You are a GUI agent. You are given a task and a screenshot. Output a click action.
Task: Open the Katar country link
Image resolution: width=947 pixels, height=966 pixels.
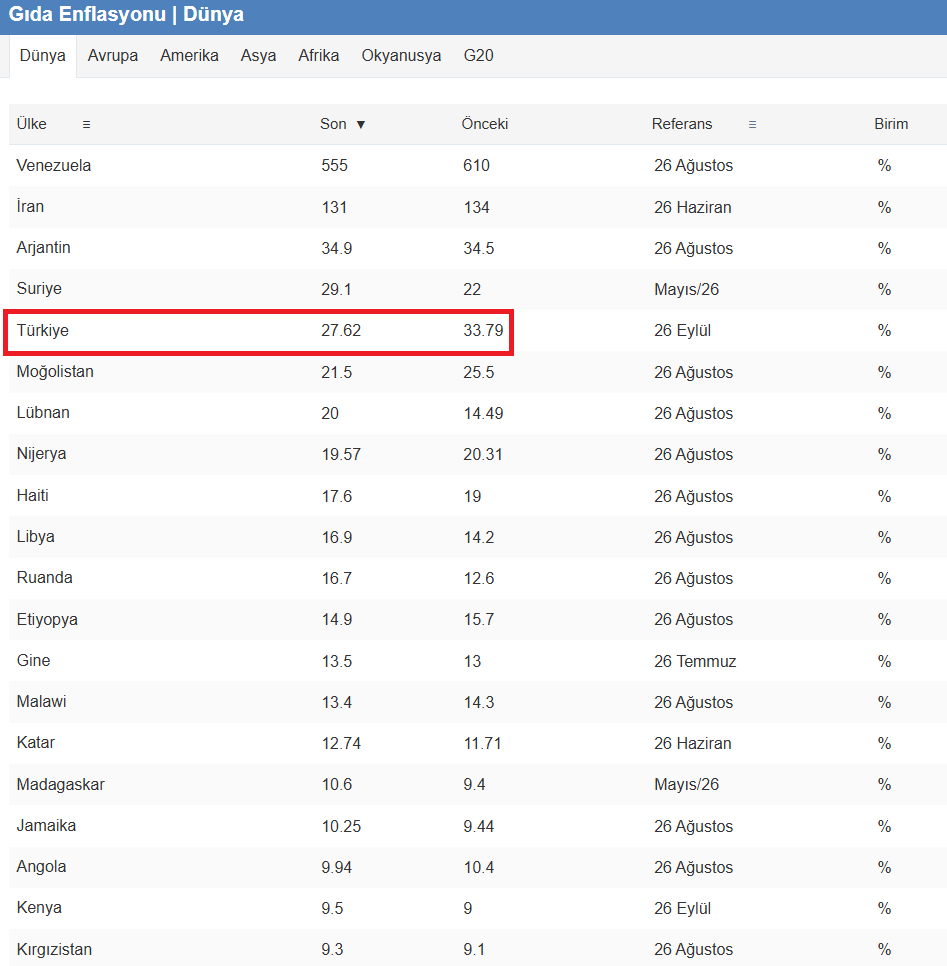(x=36, y=743)
